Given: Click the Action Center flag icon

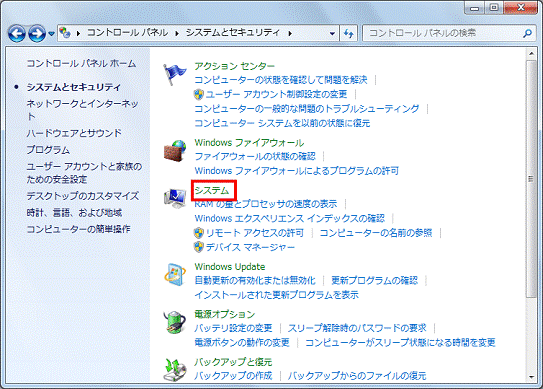Looking at the screenshot, I should (175, 74).
